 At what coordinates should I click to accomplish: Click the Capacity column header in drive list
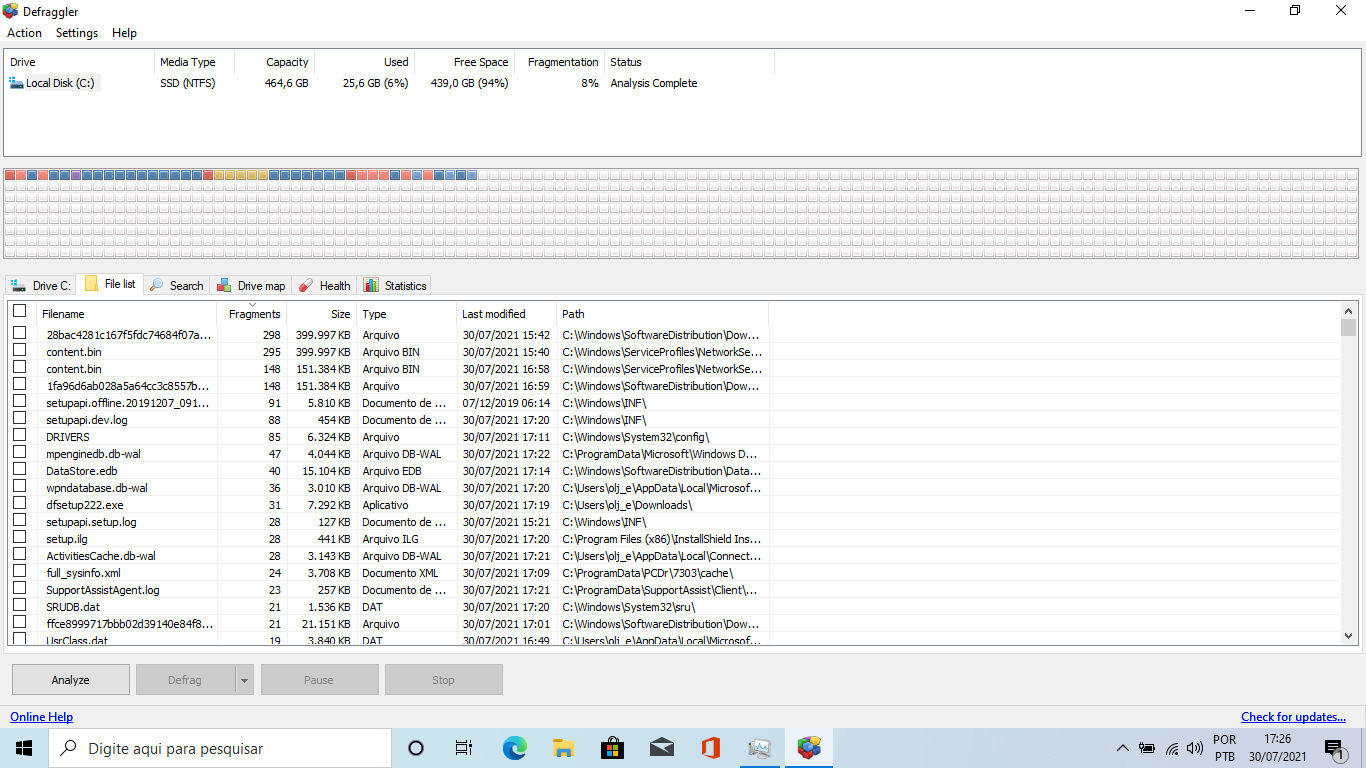(275, 62)
